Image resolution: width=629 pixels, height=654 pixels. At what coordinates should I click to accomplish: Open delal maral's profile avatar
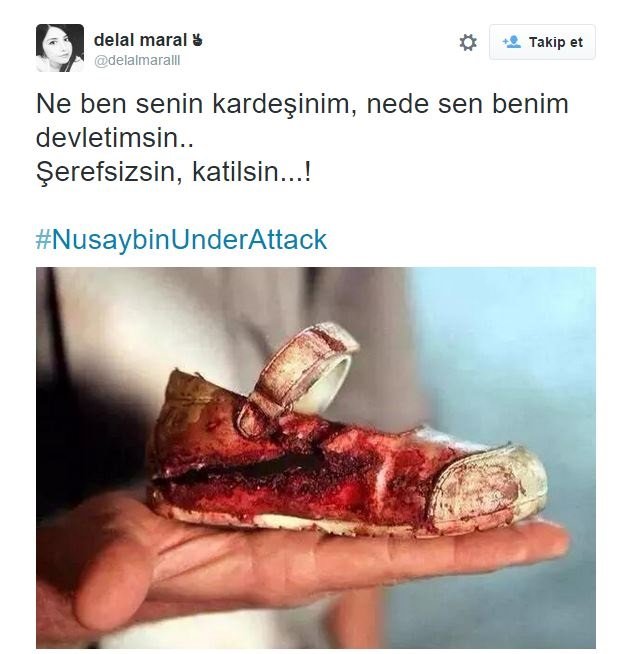point(60,48)
